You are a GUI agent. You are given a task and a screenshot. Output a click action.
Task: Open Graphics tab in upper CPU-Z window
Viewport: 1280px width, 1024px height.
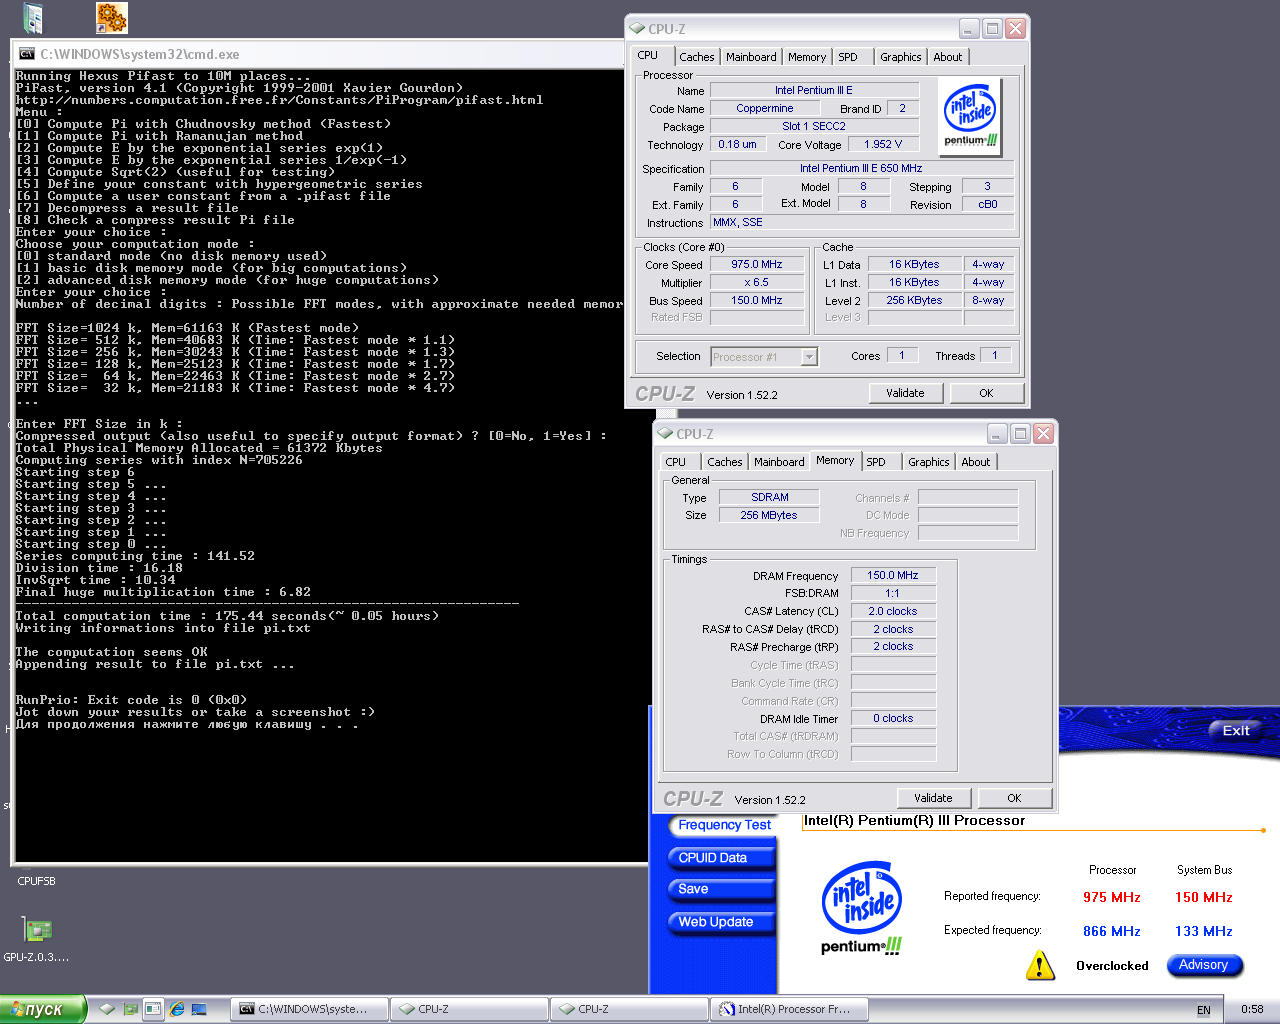tap(901, 58)
